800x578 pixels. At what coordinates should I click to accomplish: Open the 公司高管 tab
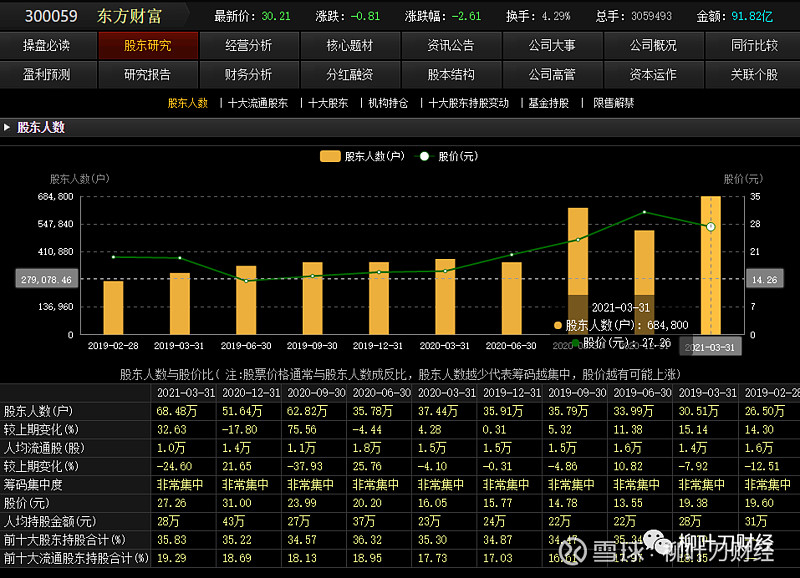coord(552,74)
